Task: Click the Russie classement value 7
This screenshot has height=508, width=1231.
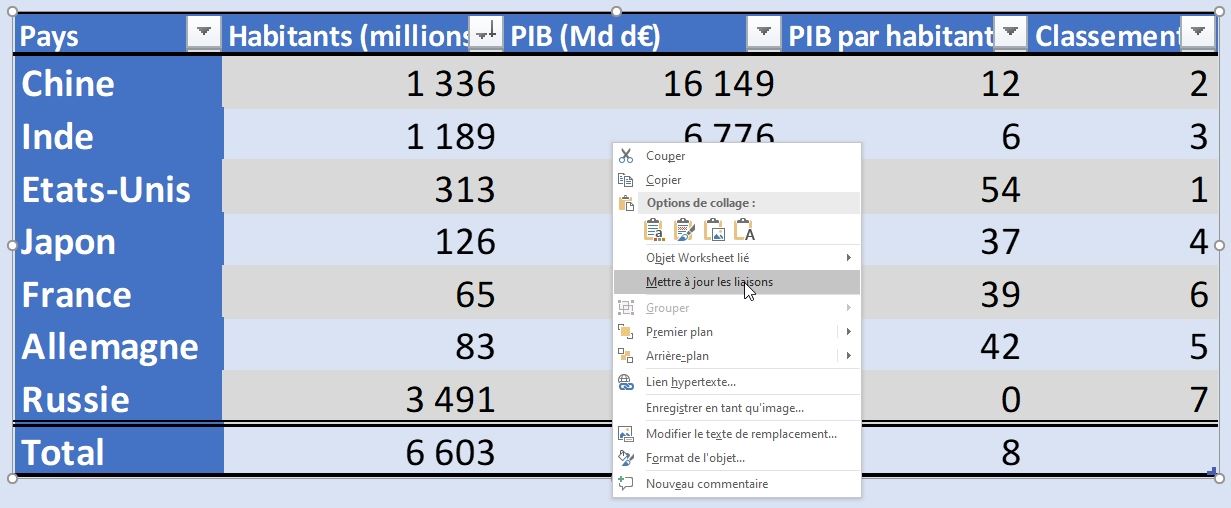Action: tap(1199, 401)
